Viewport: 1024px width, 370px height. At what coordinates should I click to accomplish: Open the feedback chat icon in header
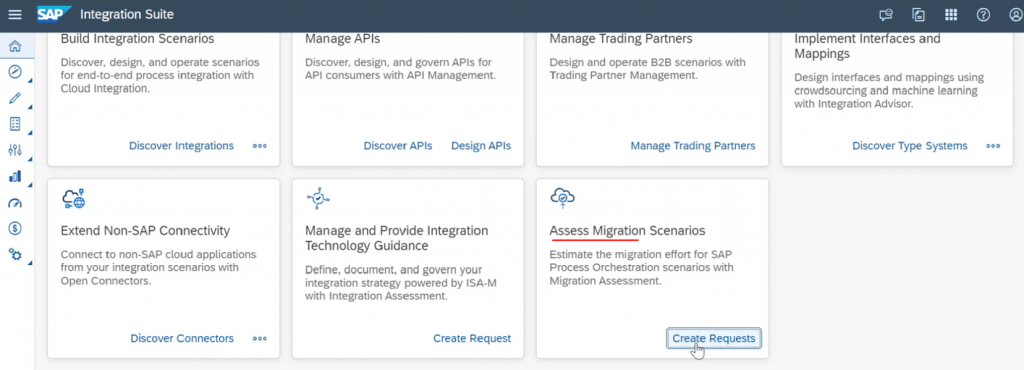coord(886,15)
